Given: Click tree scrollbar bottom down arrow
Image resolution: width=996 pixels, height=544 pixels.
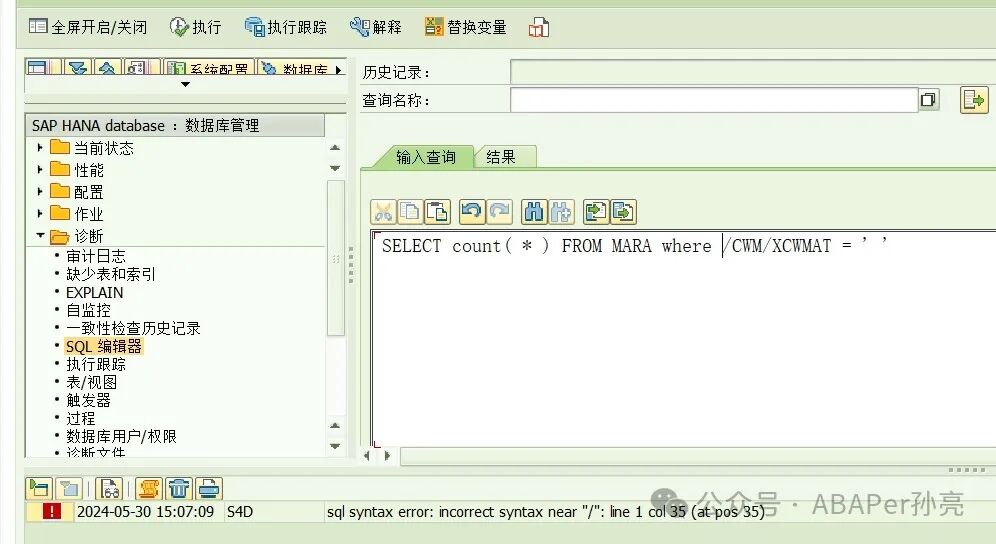Looking at the screenshot, I should point(335,446).
